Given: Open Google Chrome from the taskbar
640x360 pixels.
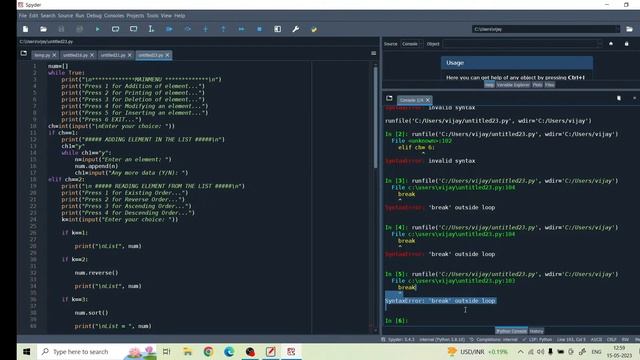Looking at the screenshot, I should coord(208,351).
